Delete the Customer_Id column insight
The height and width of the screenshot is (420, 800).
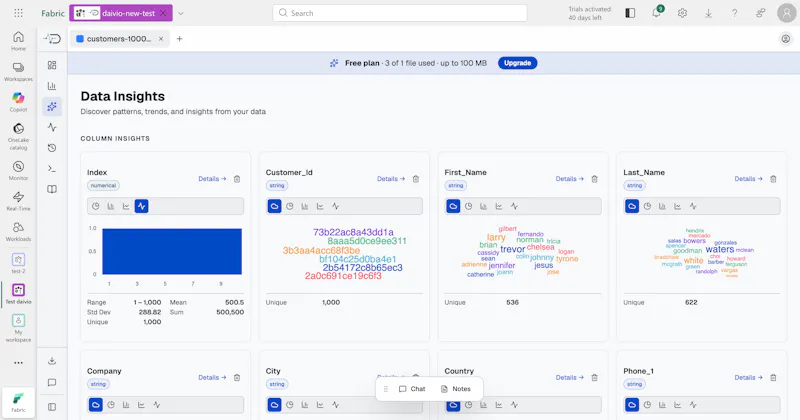pyautogui.click(x=416, y=179)
